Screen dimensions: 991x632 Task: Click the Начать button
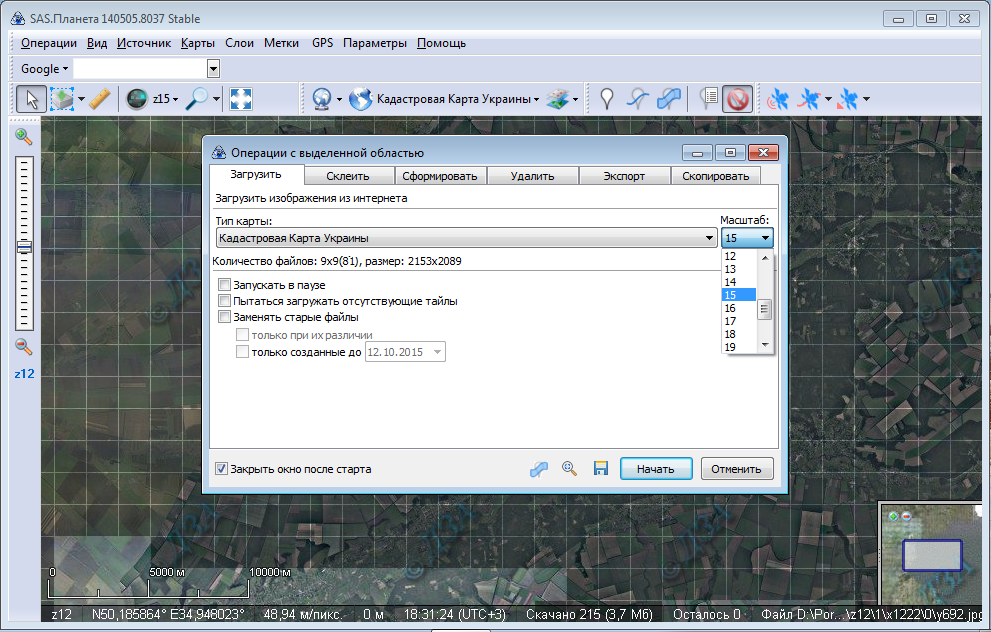(x=656, y=469)
